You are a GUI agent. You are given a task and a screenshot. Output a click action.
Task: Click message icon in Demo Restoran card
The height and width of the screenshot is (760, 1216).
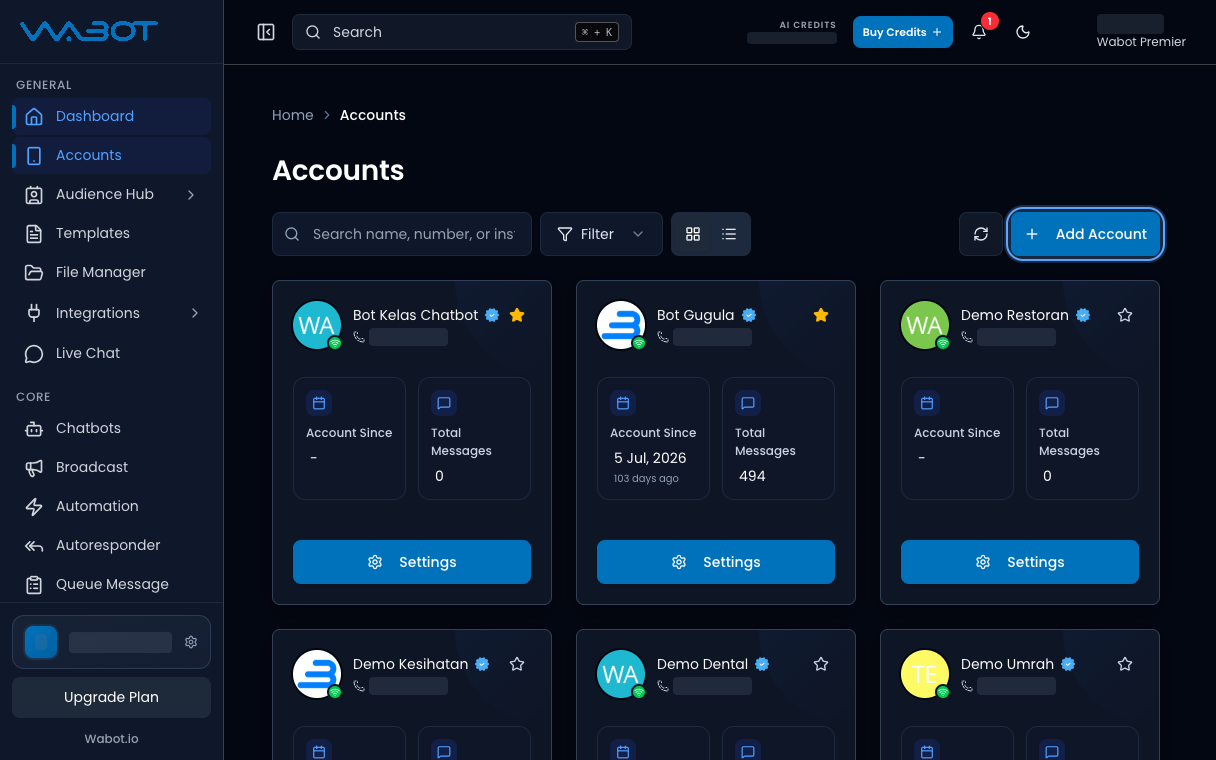point(1052,403)
